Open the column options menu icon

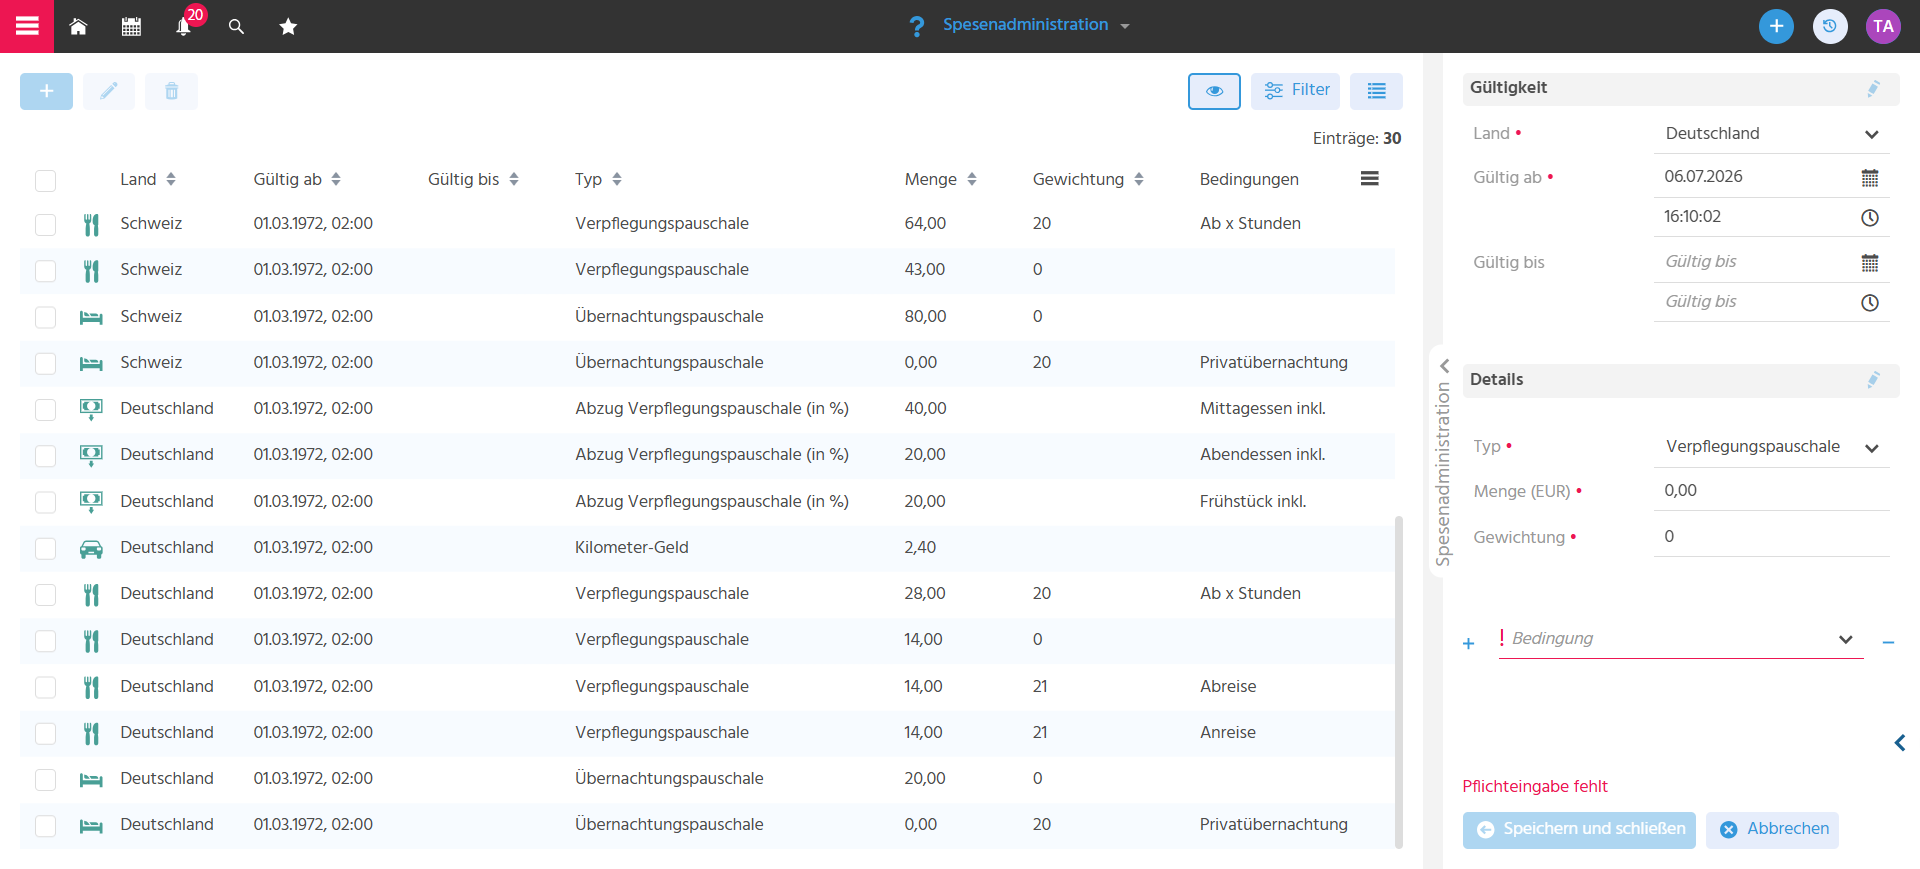[x=1370, y=178]
